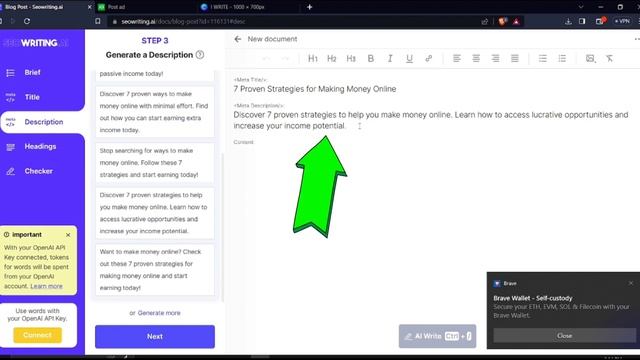The width and height of the screenshot is (640, 360).
Task: Insert bulleted list
Action: click(542, 58)
